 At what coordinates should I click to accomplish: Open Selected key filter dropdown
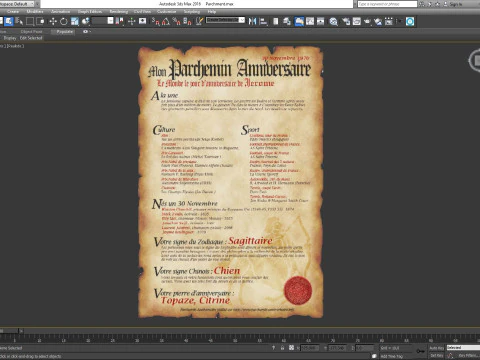pyautogui.click(x=463, y=348)
